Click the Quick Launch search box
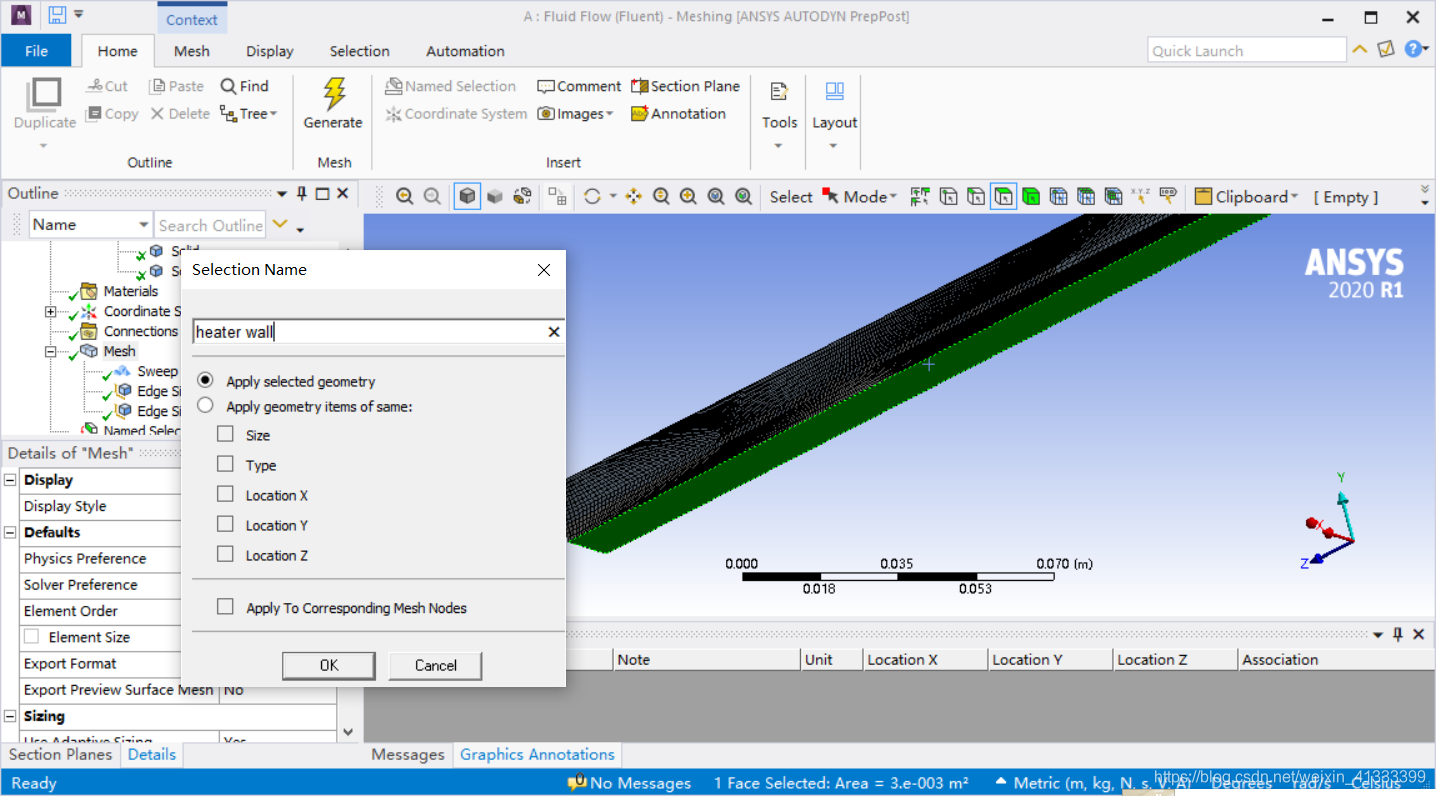This screenshot has height=796, width=1436. click(x=1247, y=50)
